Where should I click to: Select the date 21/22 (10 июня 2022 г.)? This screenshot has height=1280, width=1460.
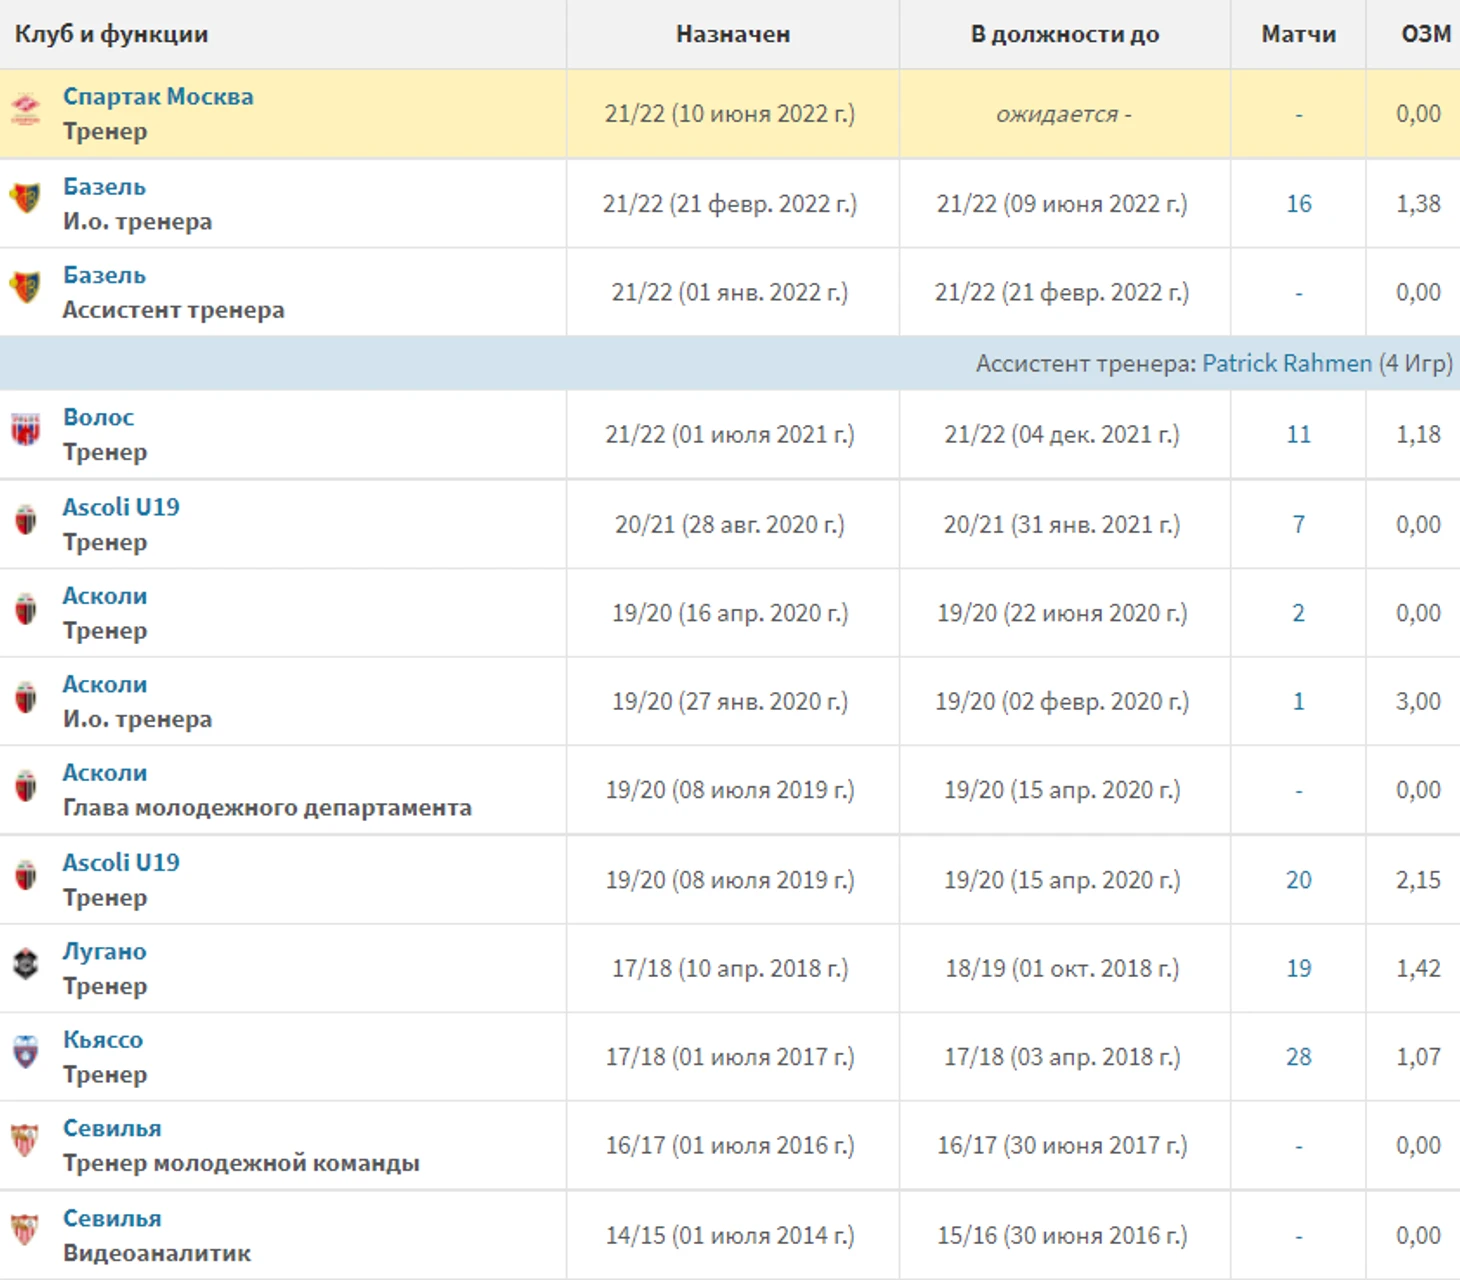pos(730,114)
